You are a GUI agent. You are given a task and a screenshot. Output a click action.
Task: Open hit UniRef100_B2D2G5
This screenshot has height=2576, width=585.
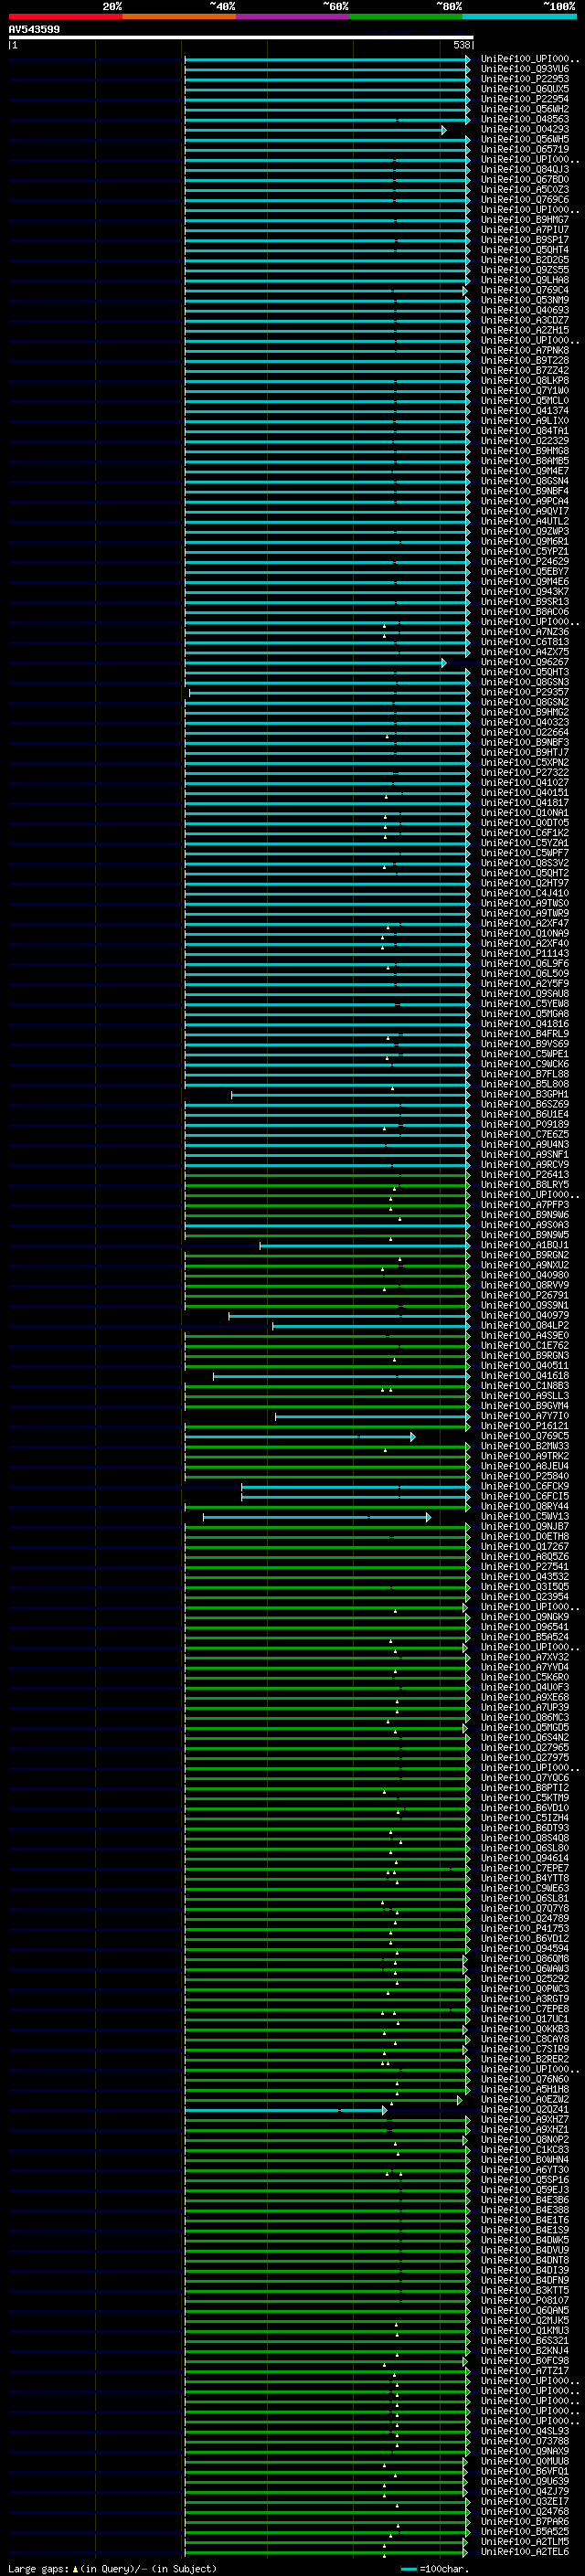point(525,260)
